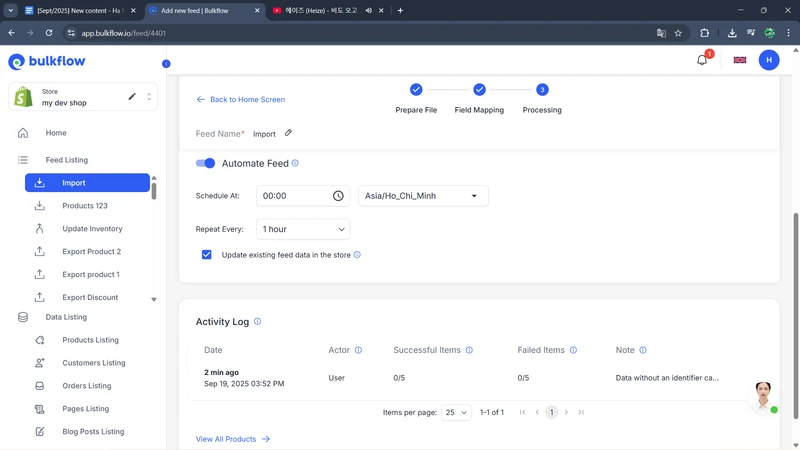Open the Items per page dropdown

coord(456,412)
